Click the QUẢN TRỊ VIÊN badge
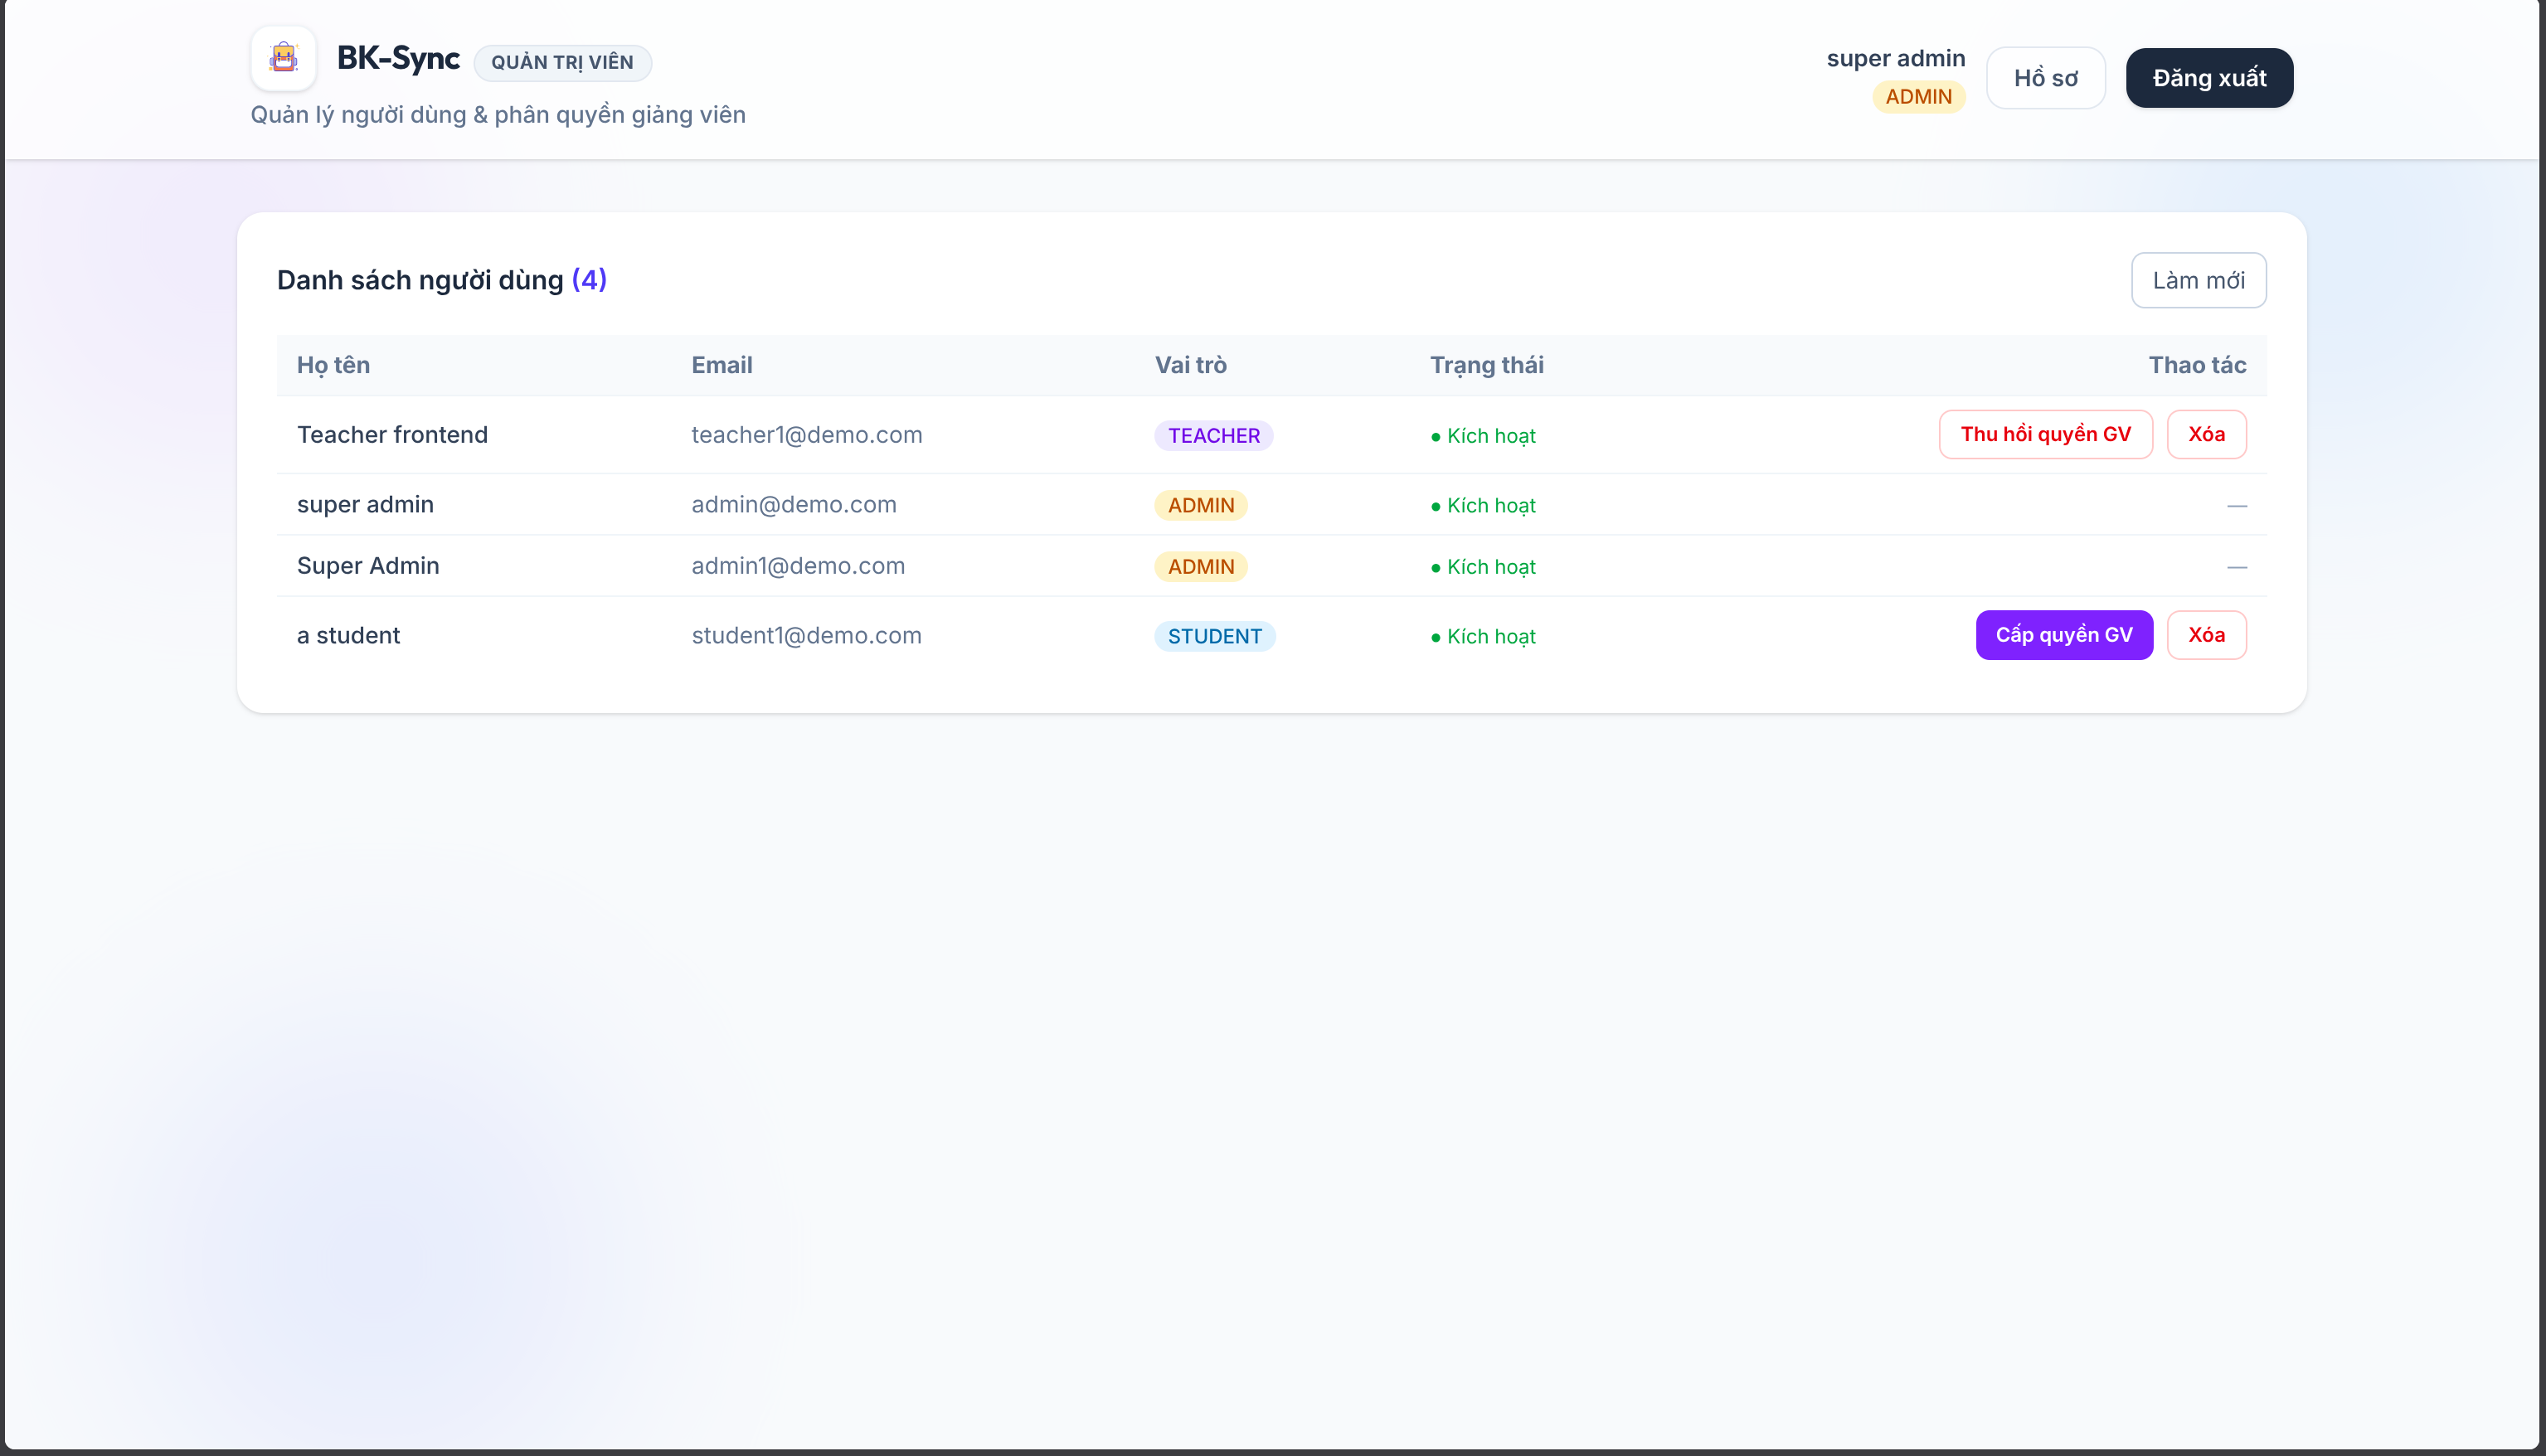 [562, 62]
